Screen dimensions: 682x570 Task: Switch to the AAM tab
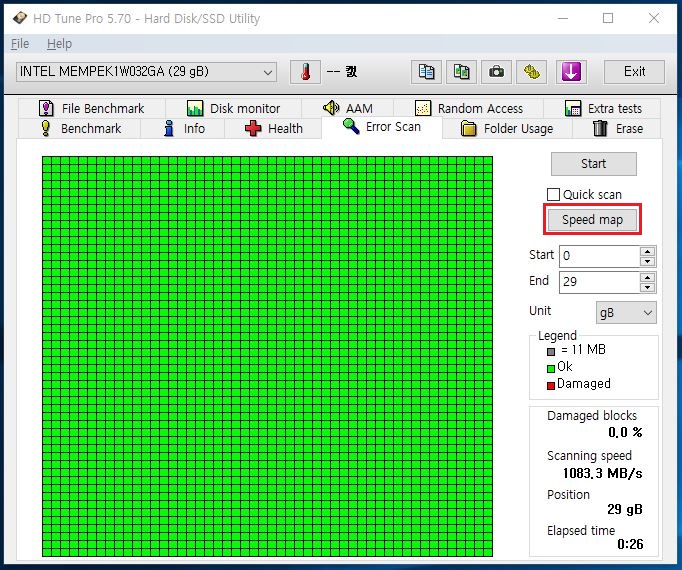[348, 108]
